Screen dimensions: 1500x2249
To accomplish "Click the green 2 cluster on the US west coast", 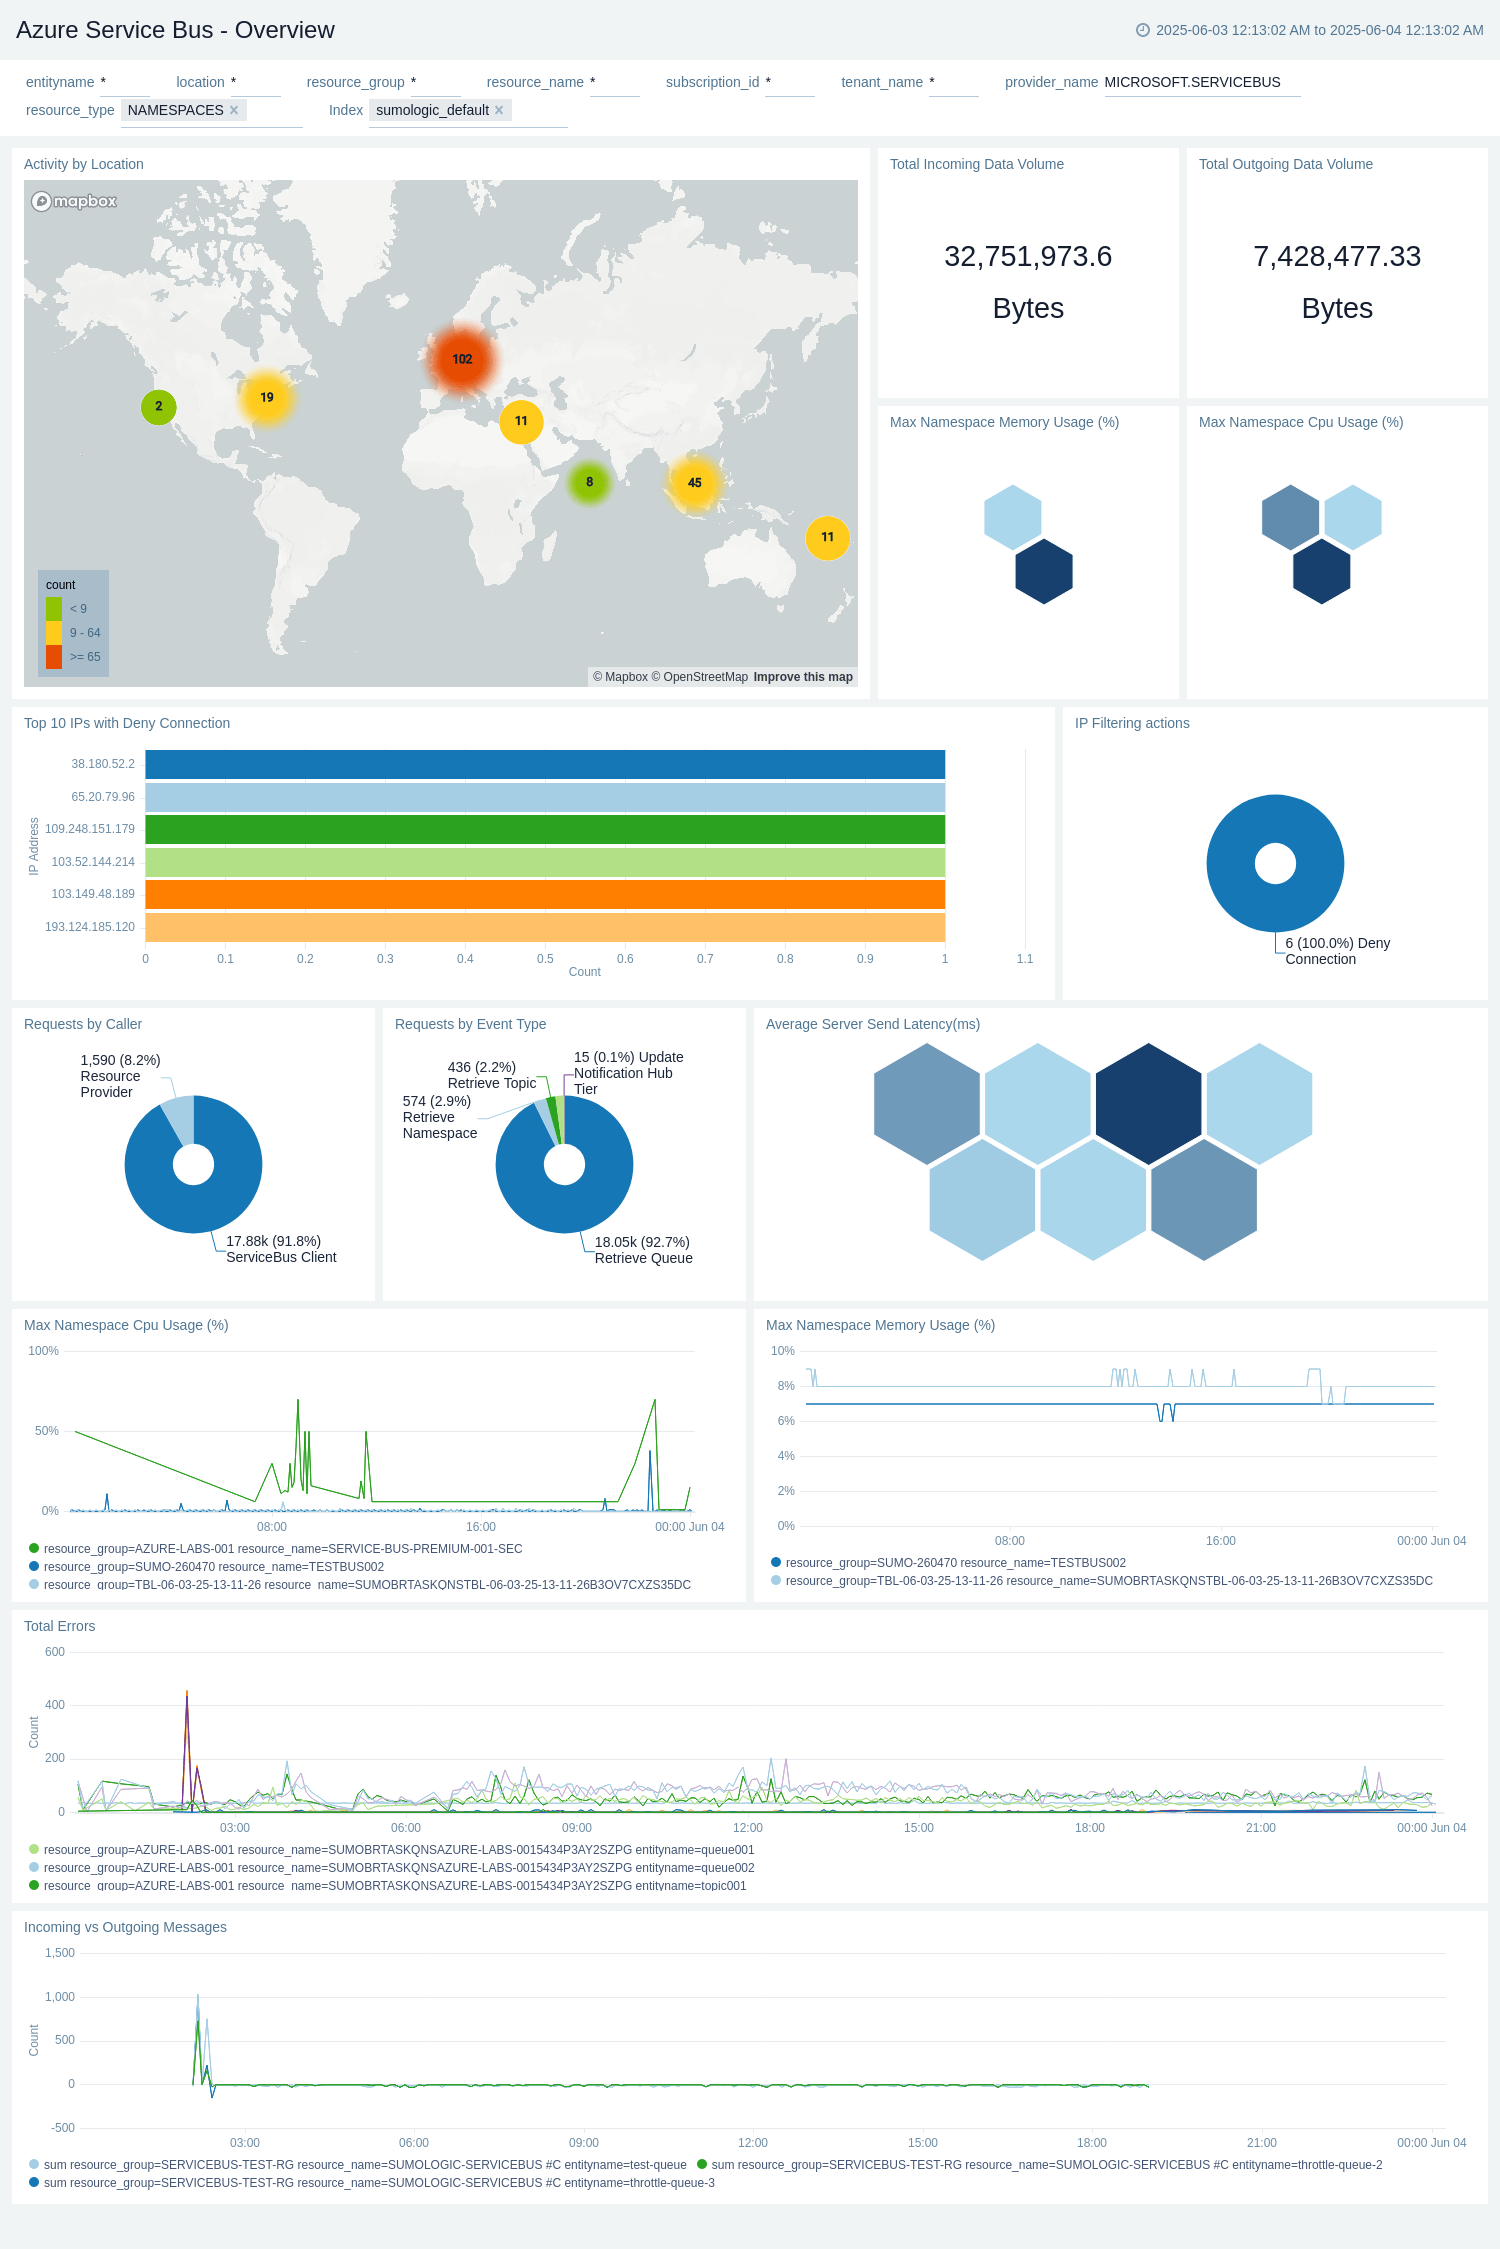I will pos(159,407).
